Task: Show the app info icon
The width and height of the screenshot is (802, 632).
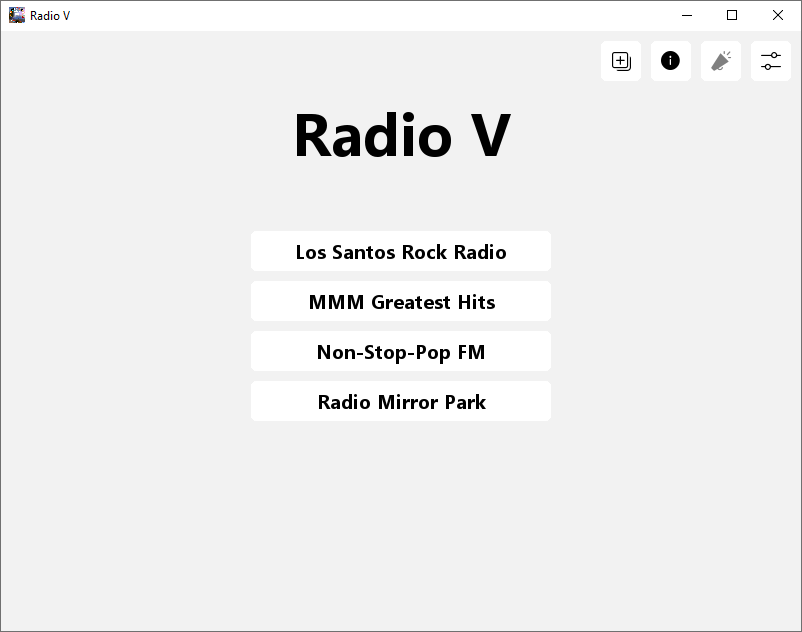Action: (671, 61)
